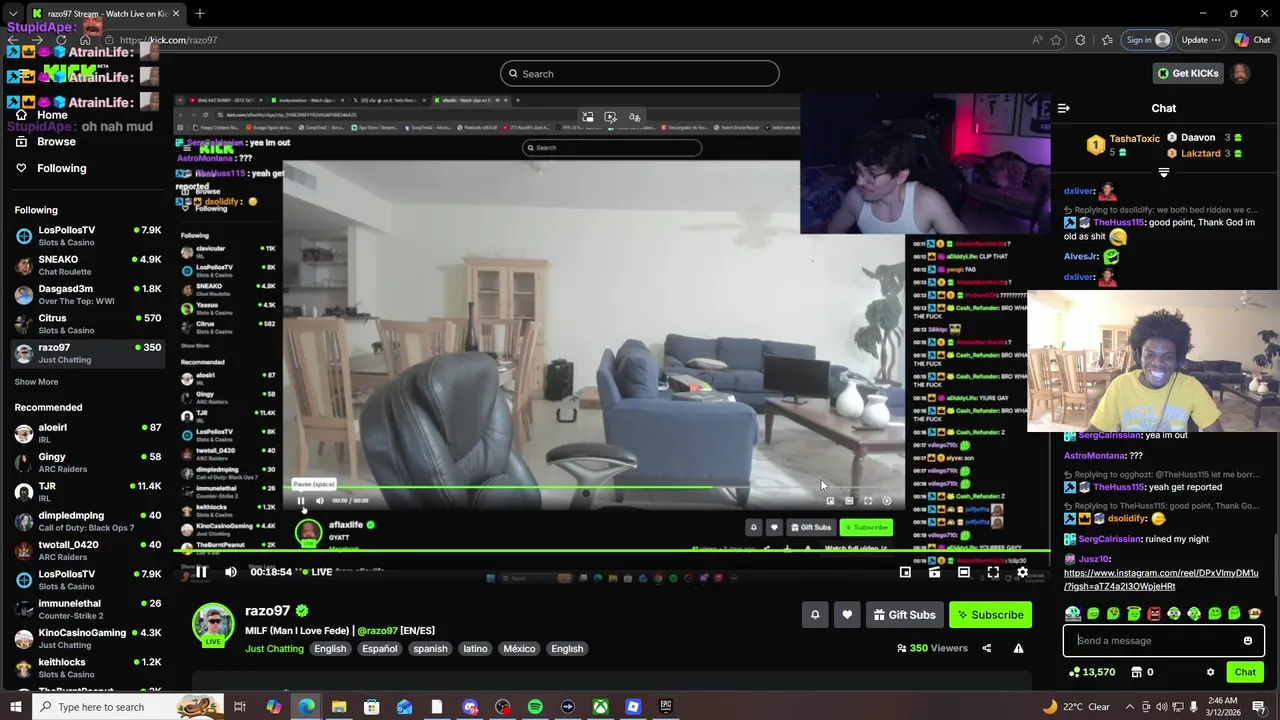The image size is (1280, 720).
Task: Click the razo97 channel avatar
Action: [213, 624]
